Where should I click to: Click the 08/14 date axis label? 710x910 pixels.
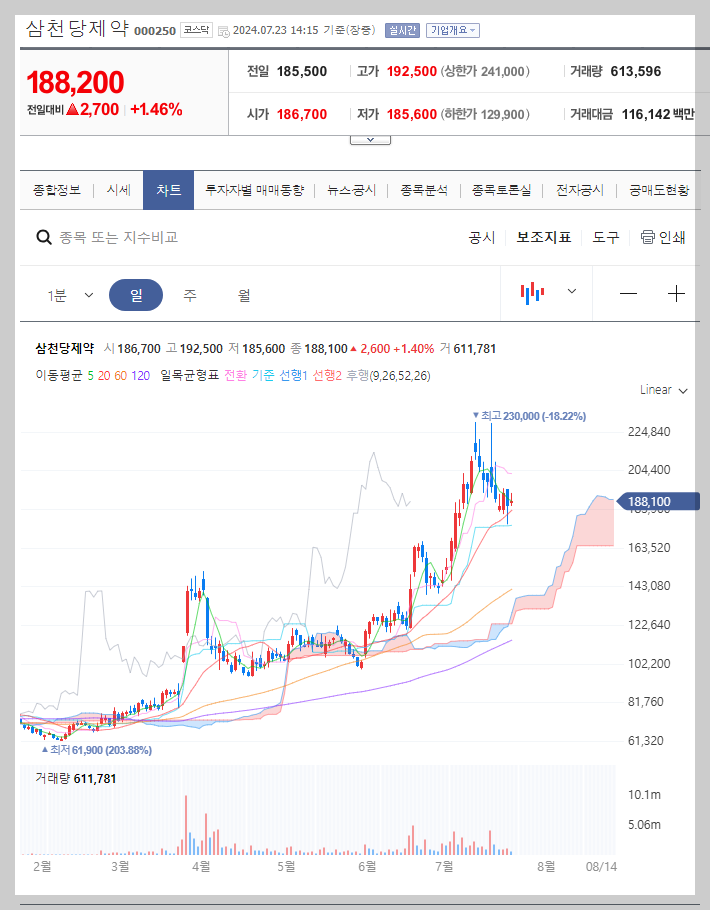601,866
